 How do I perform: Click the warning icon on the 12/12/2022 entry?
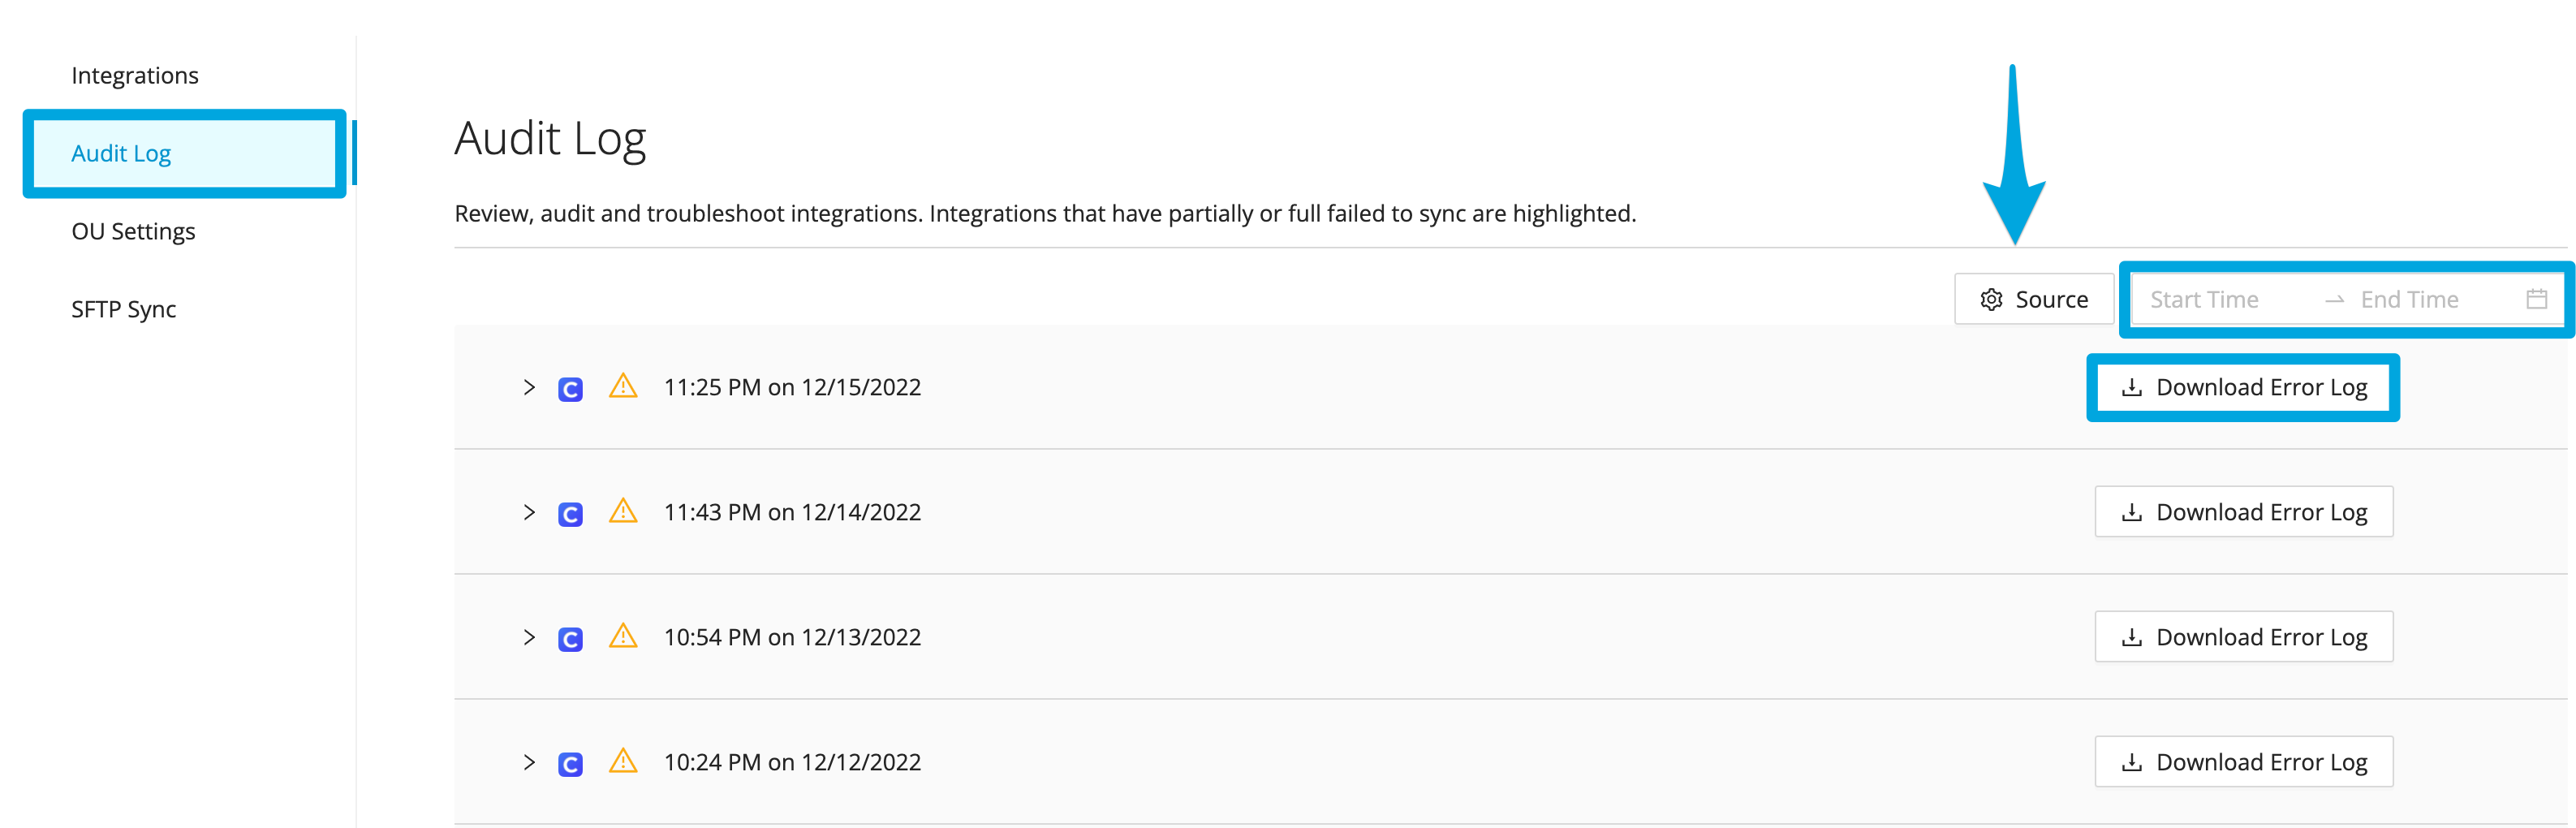(623, 762)
